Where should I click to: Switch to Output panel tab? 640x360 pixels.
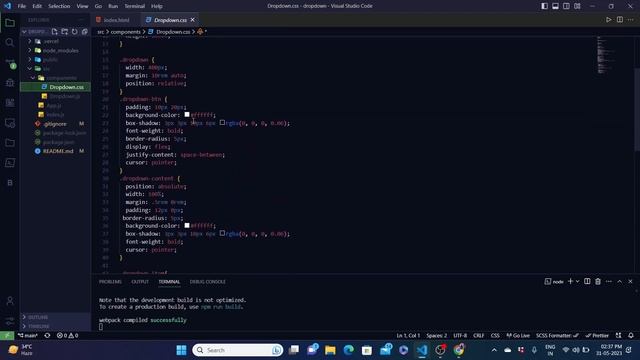(140, 282)
